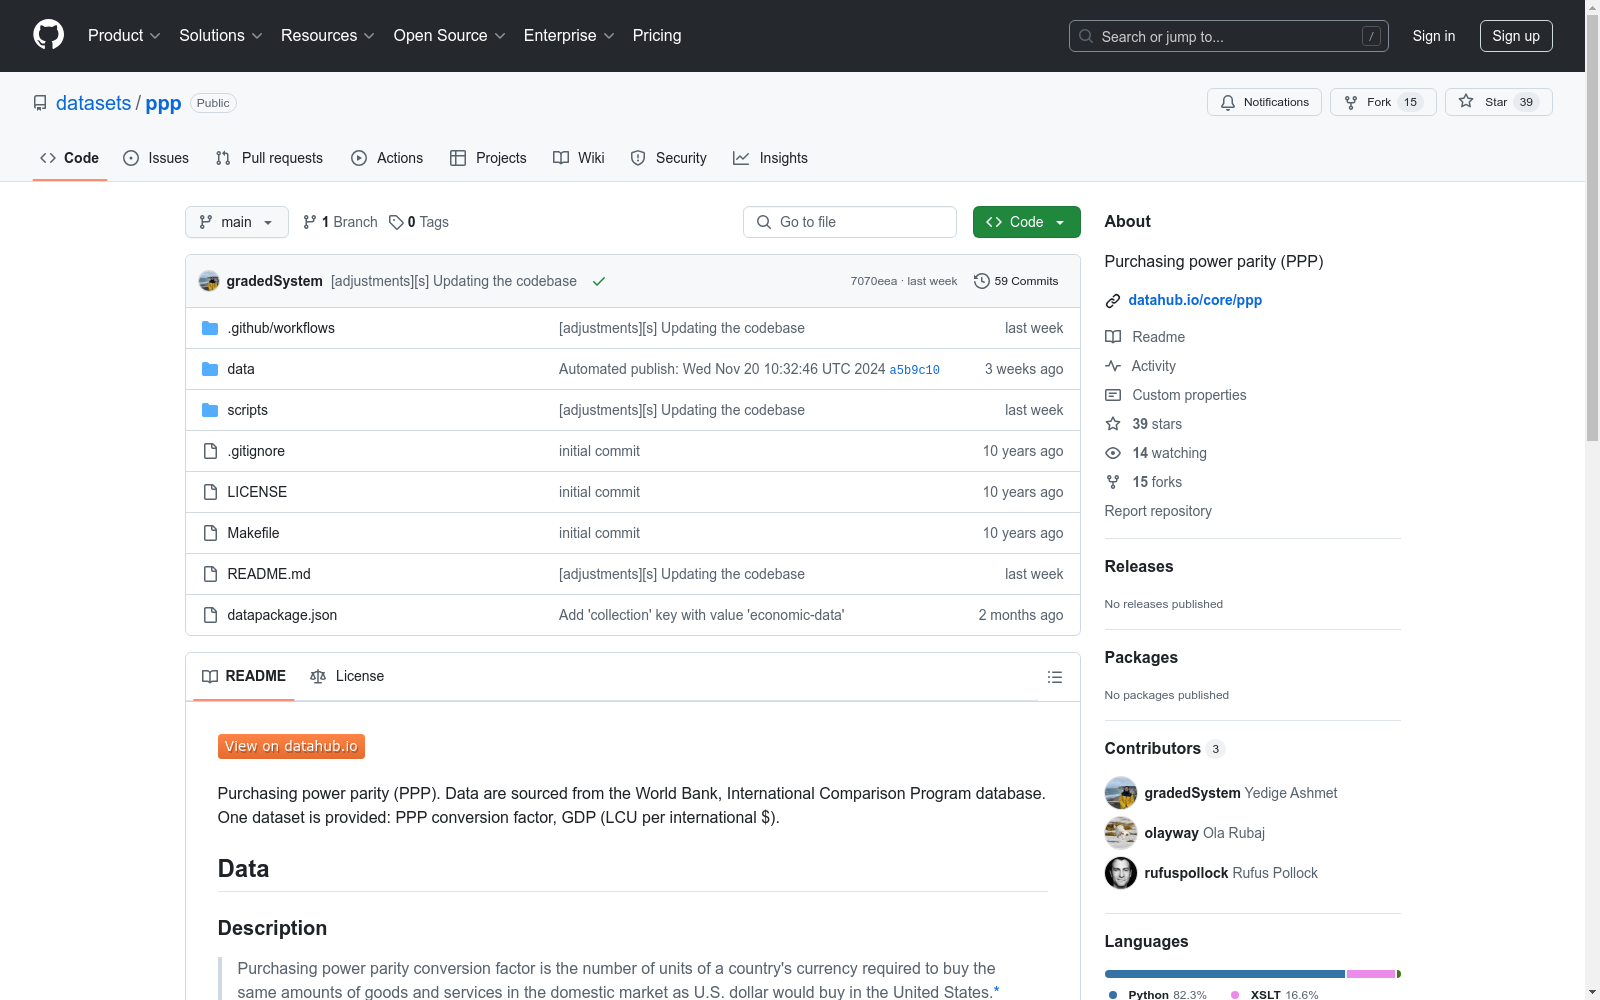Expand the Open Source menu
The width and height of the screenshot is (1600, 1000).
[450, 35]
